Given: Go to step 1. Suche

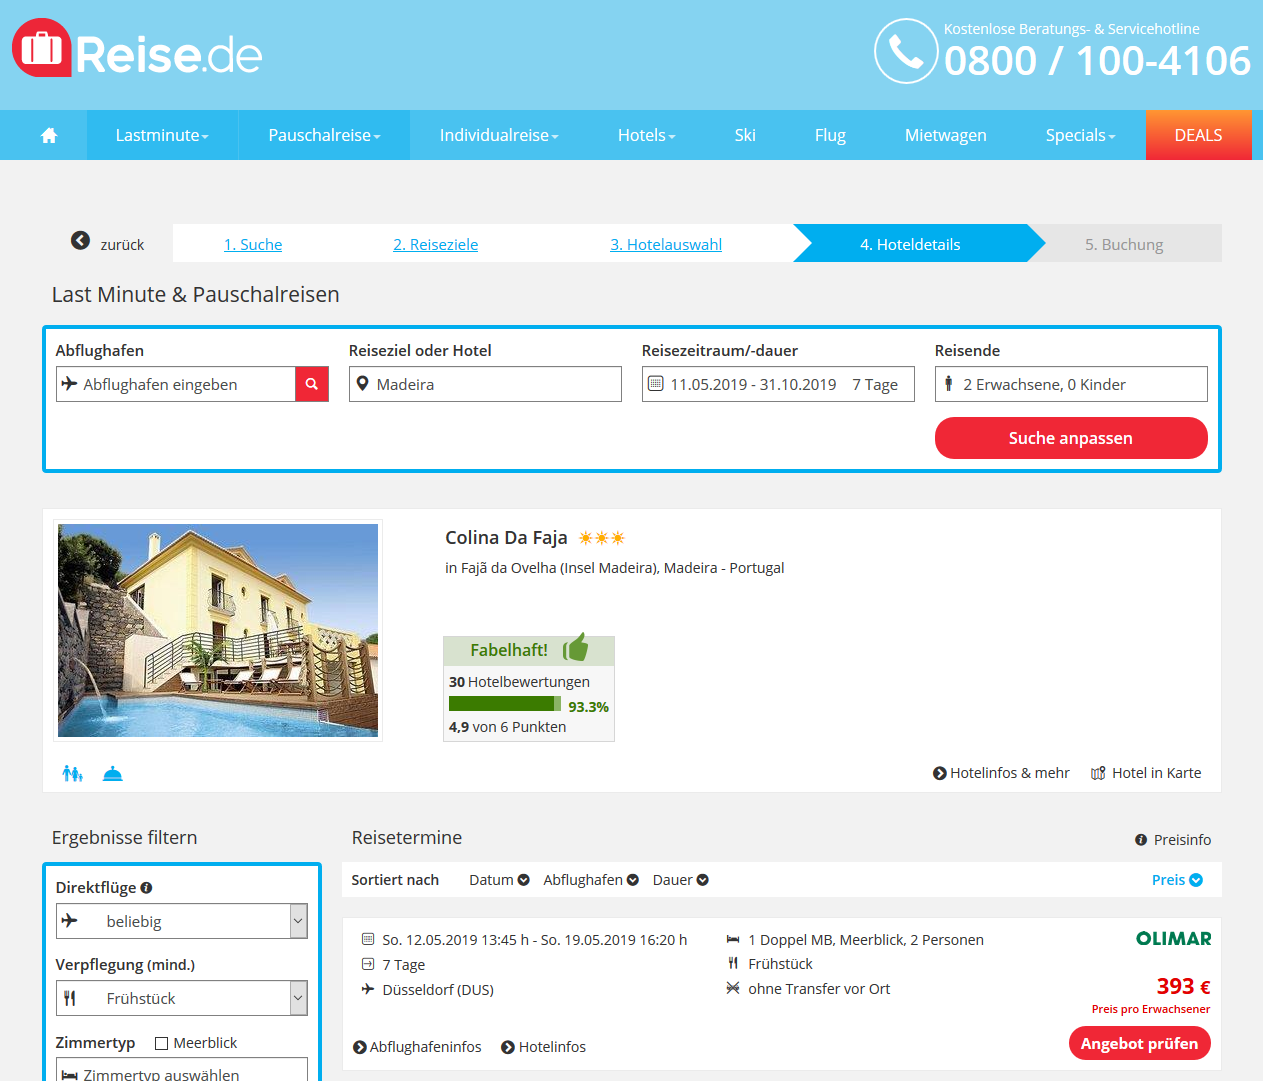Looking at the screenshot, I should pyautogui.click(x=253, y=244).
